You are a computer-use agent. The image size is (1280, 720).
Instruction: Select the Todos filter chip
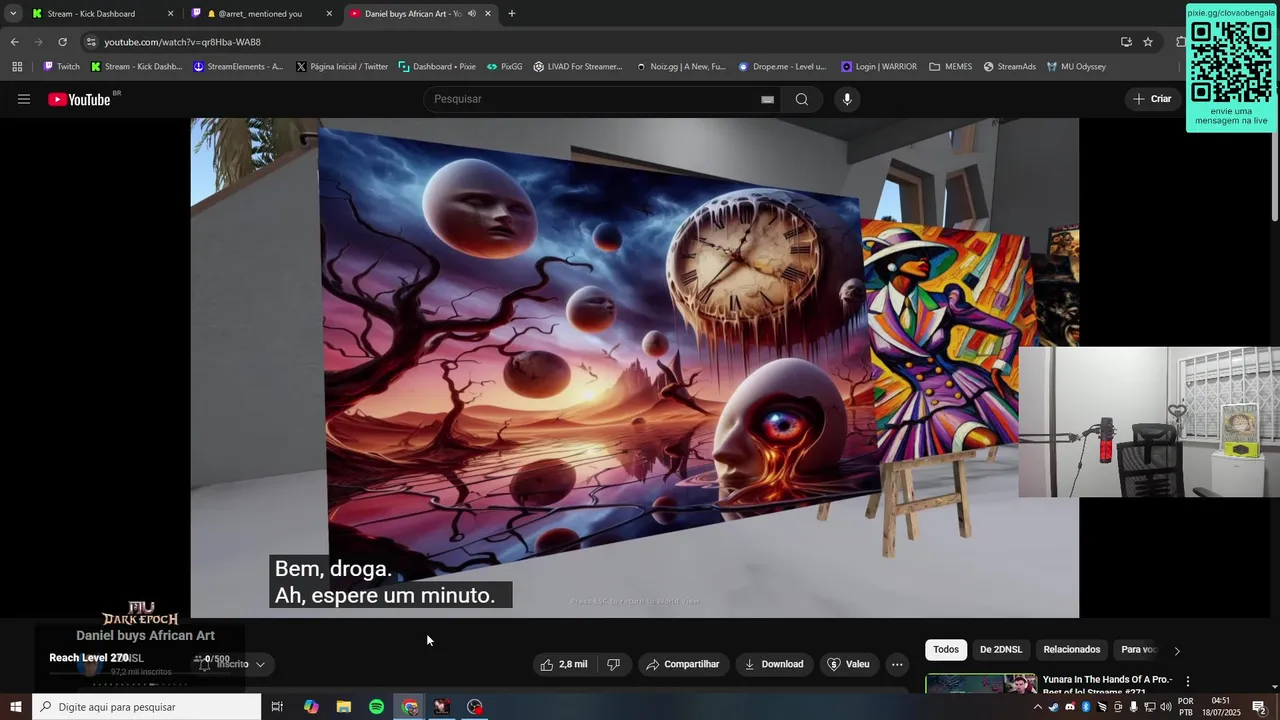[x=946, y=650]
